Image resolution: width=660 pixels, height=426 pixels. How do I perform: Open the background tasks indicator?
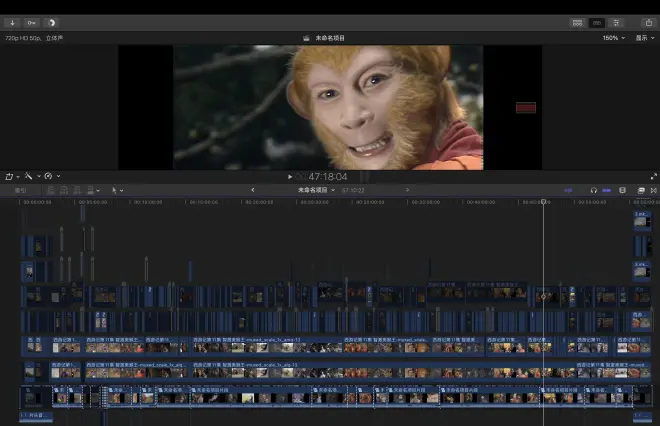(x=51, y=22)
